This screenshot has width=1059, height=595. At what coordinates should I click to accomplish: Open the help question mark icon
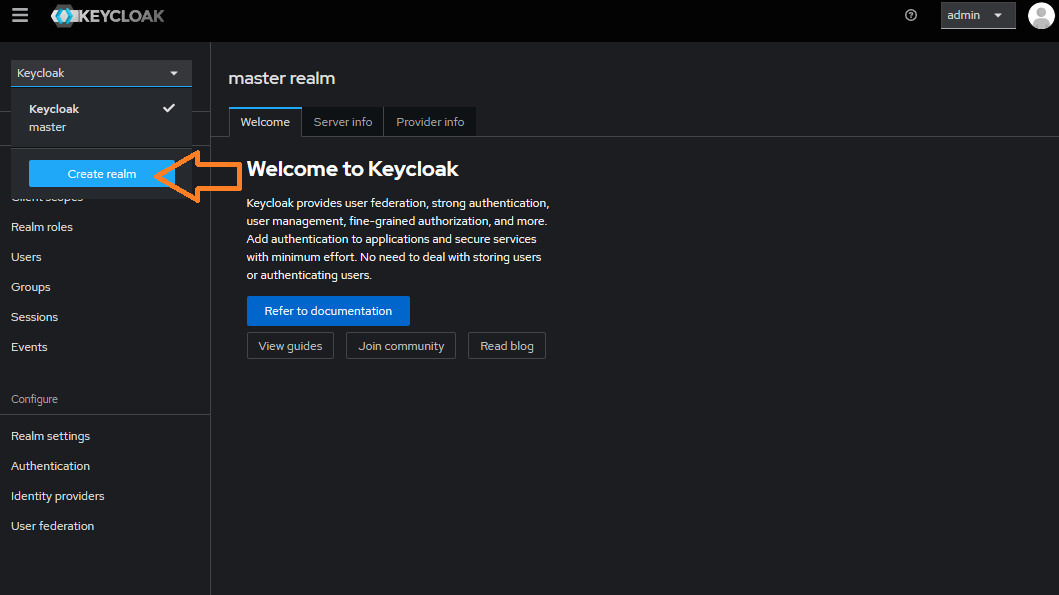[x=910, y=16]
